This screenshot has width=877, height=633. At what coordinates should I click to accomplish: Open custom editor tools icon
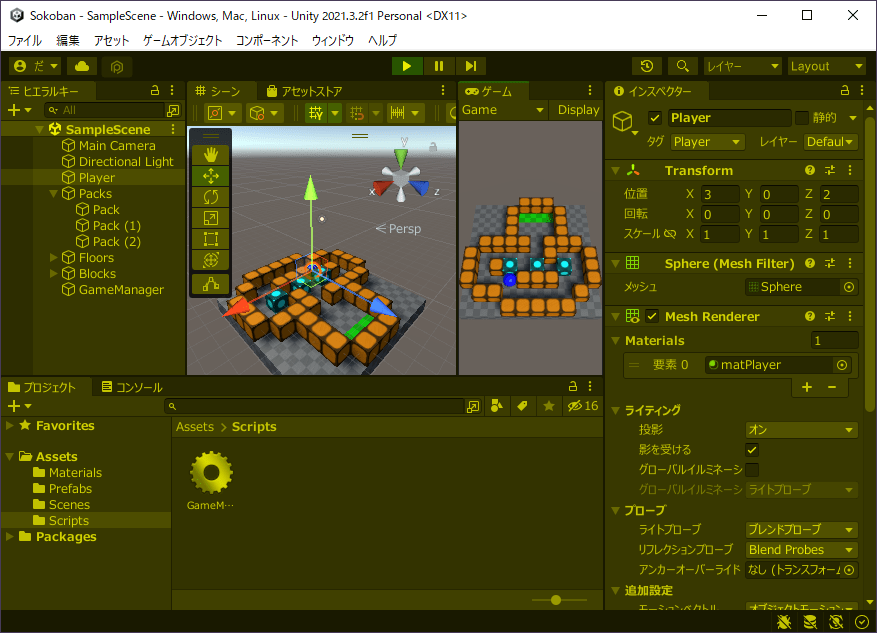click(x=211, y=284)
